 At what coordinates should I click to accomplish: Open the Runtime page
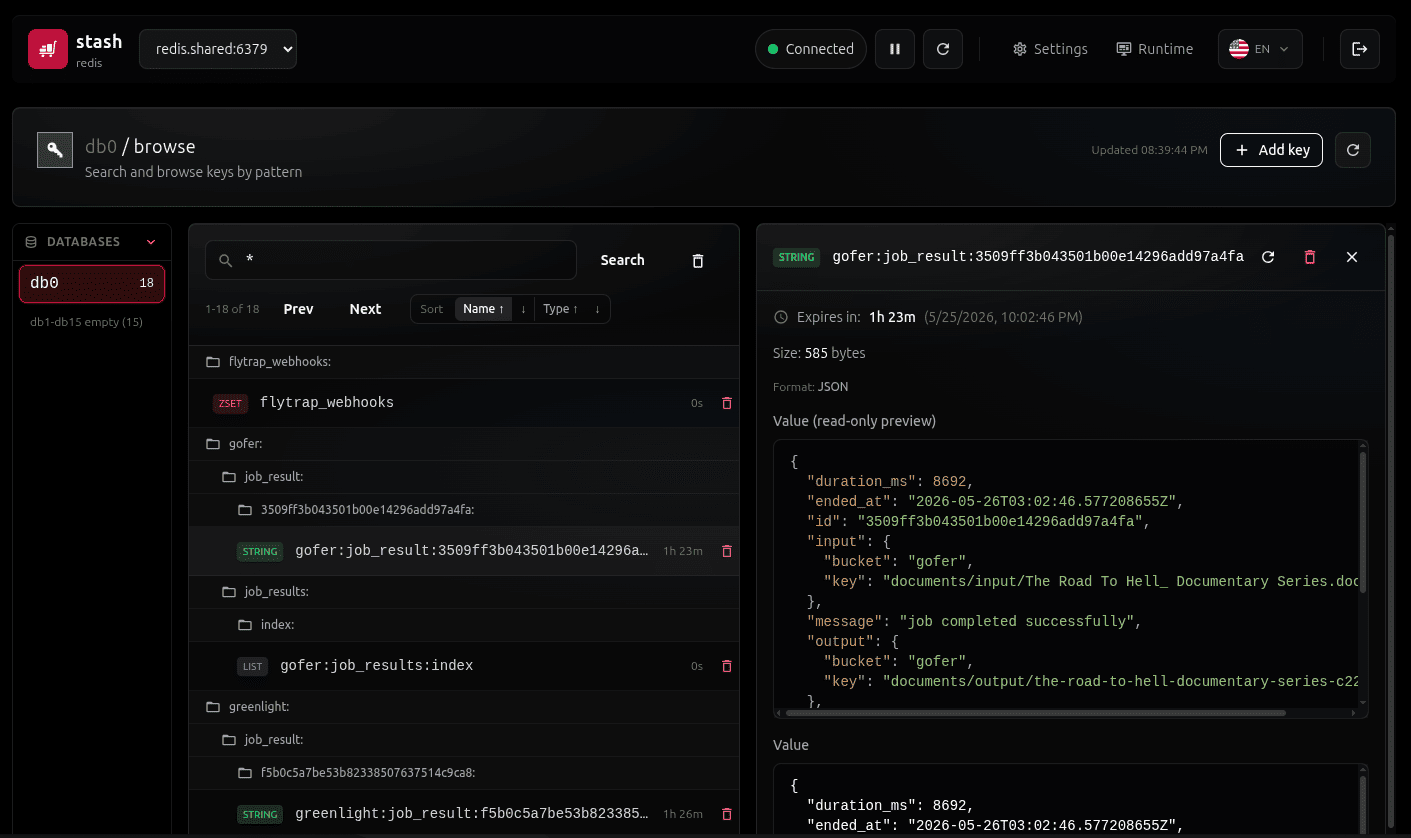(1155, 49)
